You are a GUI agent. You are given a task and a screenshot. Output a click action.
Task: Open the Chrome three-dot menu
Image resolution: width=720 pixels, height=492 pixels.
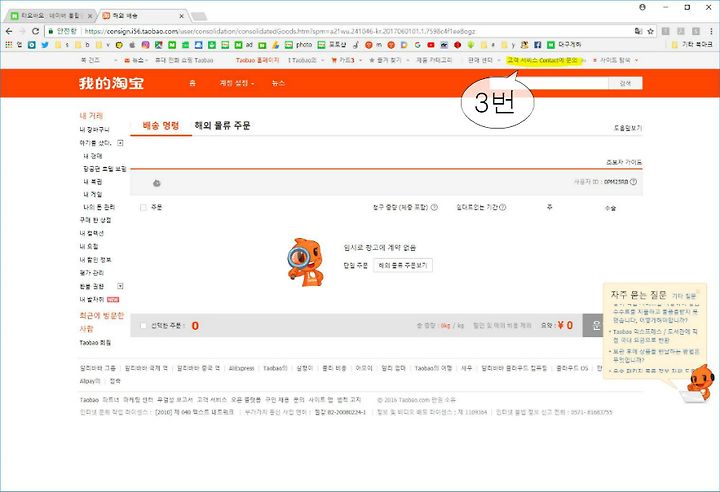click(711, 31)
